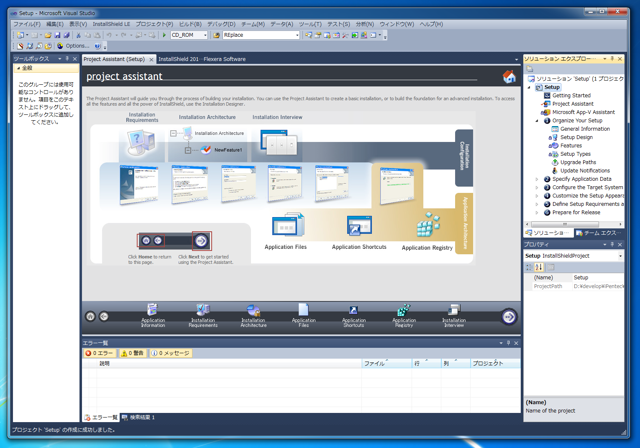Screen dimensions: 640x448
Task: Click the NewFeature1 node in architecture diagram
Action: 228,150
